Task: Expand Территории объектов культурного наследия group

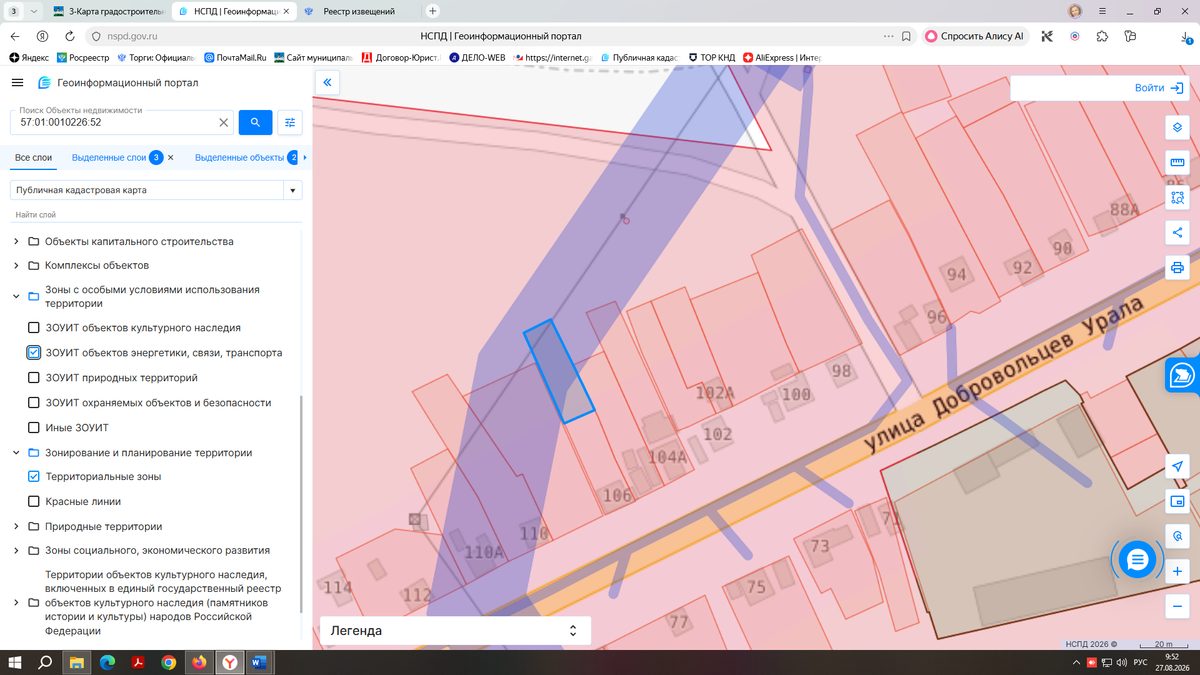Action: (x=16, y=603)
